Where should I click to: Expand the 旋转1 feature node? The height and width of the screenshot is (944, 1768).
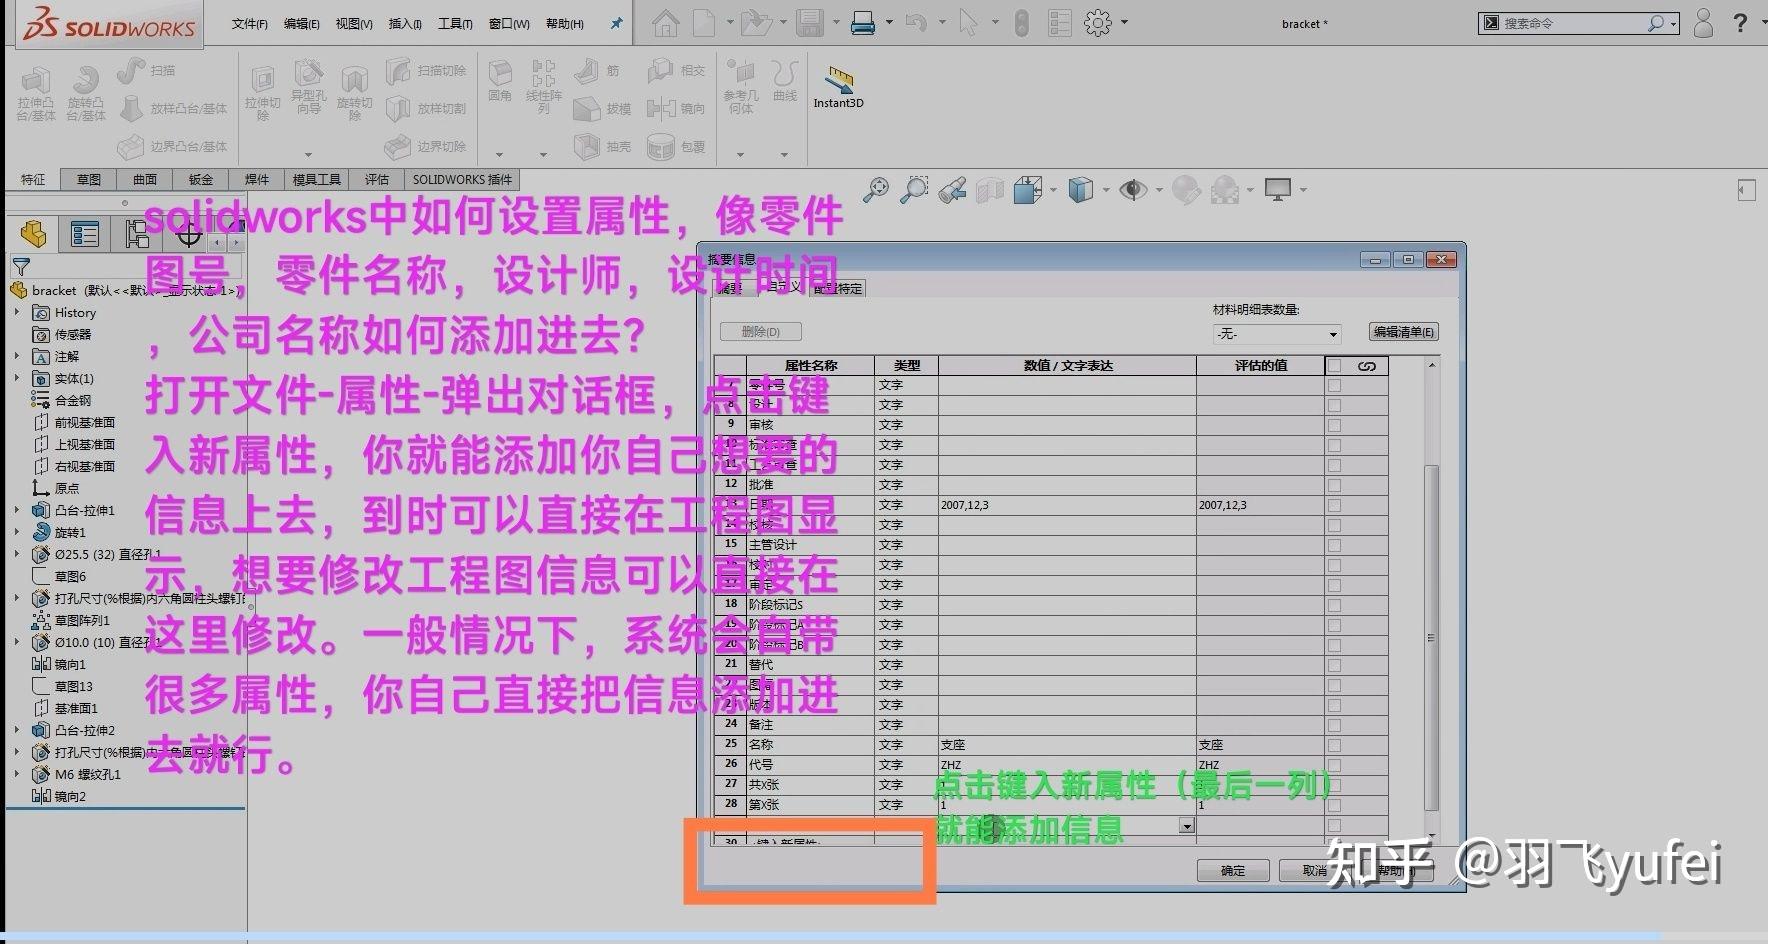pyautogui.click(x=17, y=532)
